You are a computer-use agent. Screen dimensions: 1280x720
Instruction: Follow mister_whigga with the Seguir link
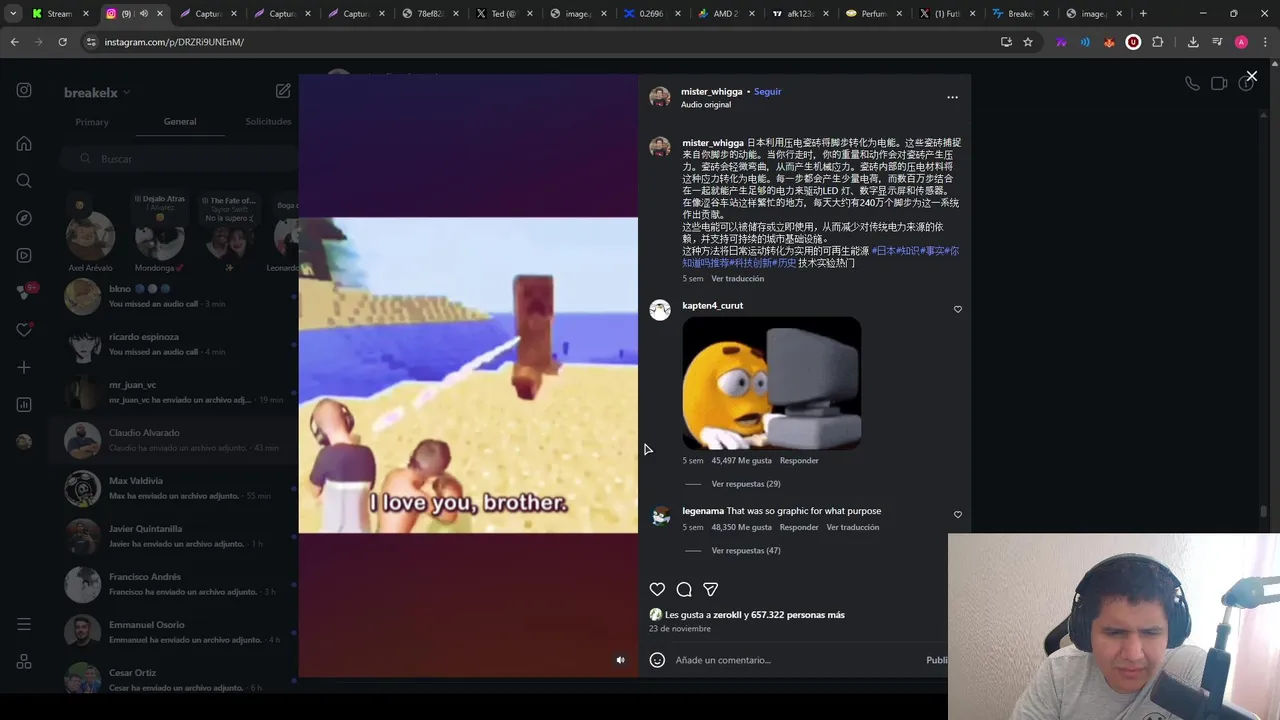767,91
